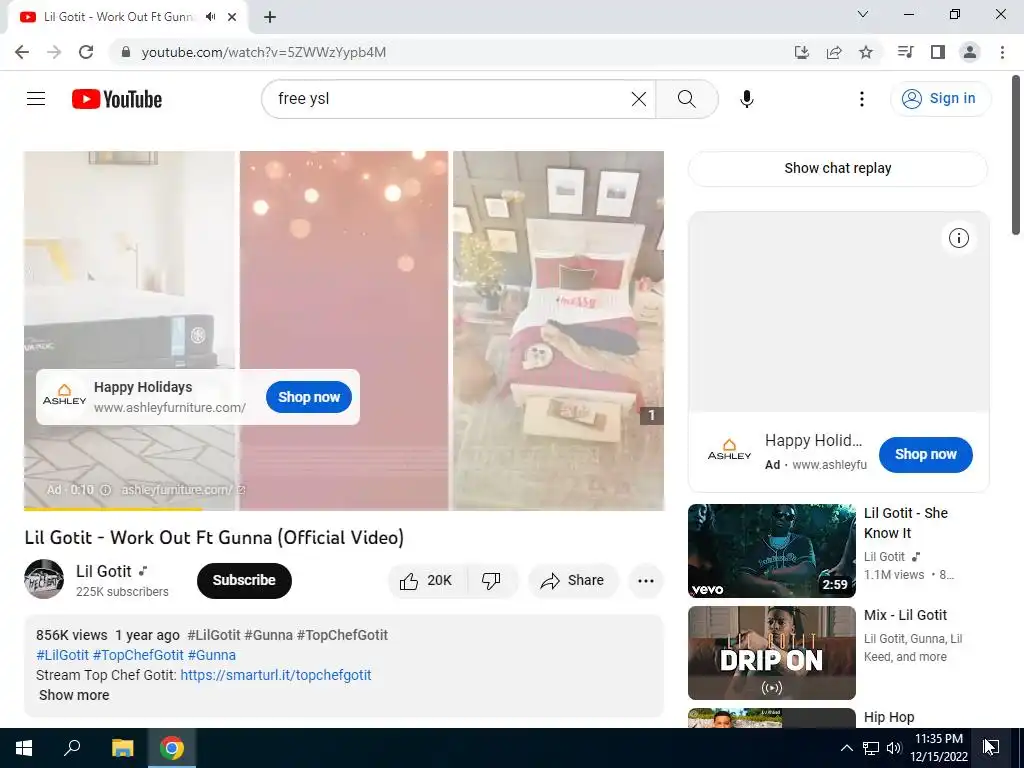
Task: Bookmark this tab with the star icon
Action: (866, 52)
